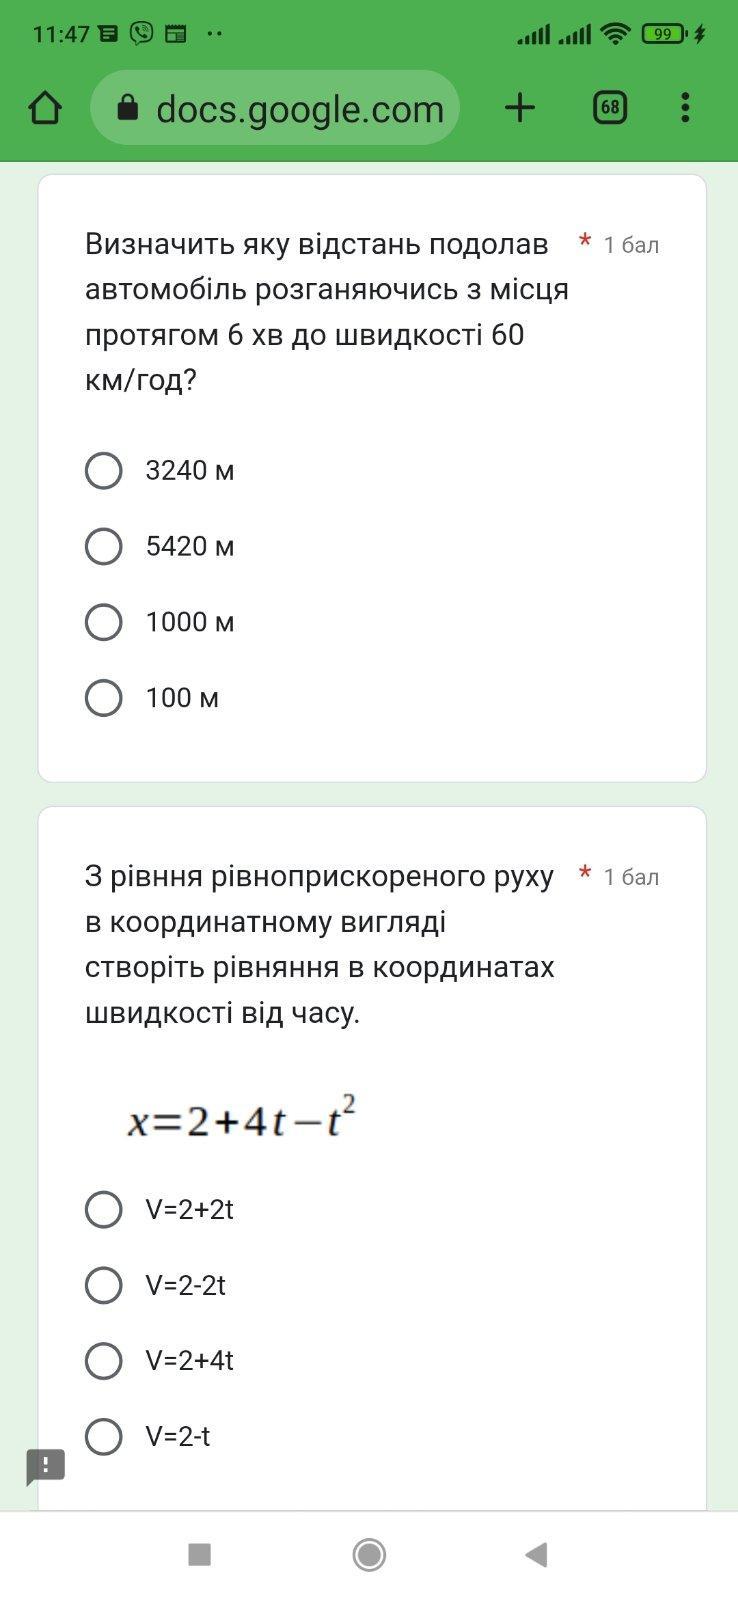
Task: Choose the V=2+4t option
Action: click(x=104, y=1360)
